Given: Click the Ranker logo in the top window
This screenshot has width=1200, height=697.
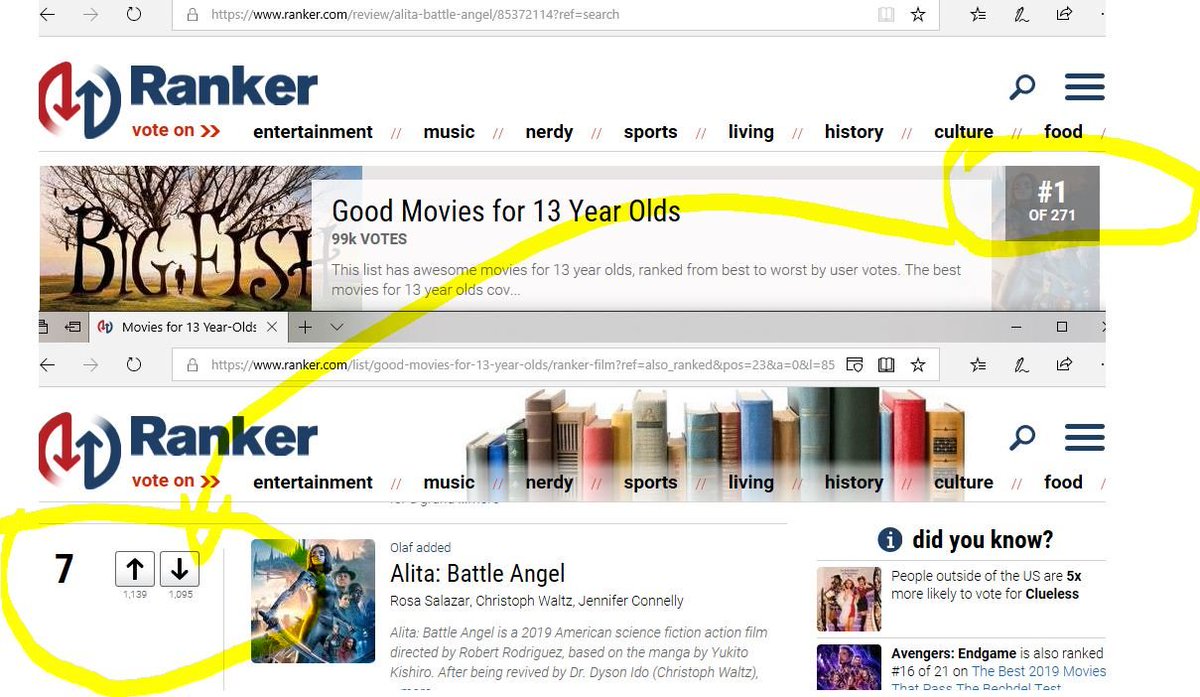Looking at the screenshot, I should click(x=178, y=100).
